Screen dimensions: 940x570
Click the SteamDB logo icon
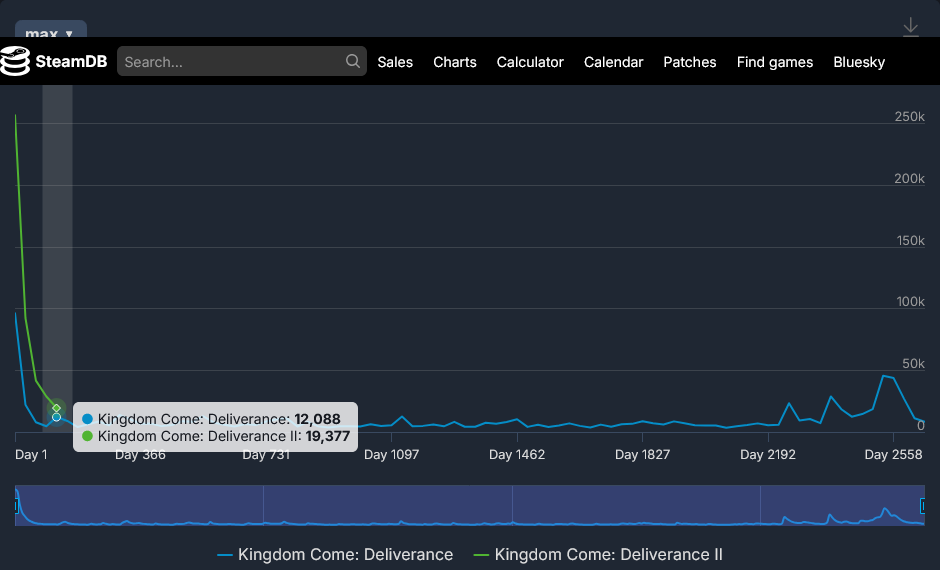[14, 61]
